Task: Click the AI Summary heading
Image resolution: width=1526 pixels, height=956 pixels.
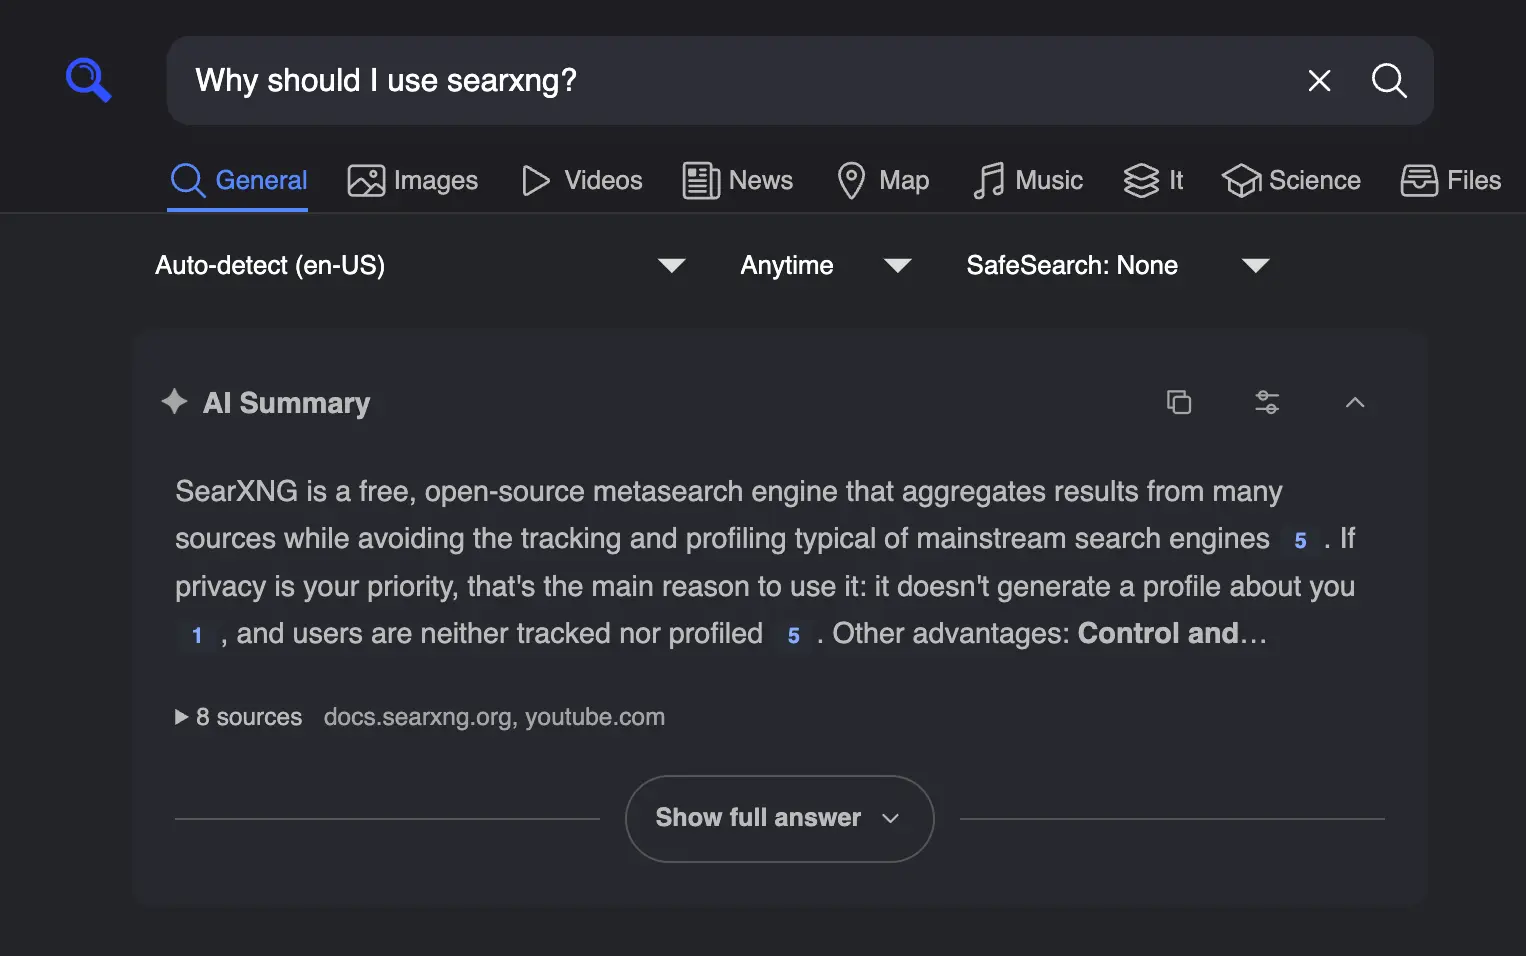Action: click(x=286, y=403)
